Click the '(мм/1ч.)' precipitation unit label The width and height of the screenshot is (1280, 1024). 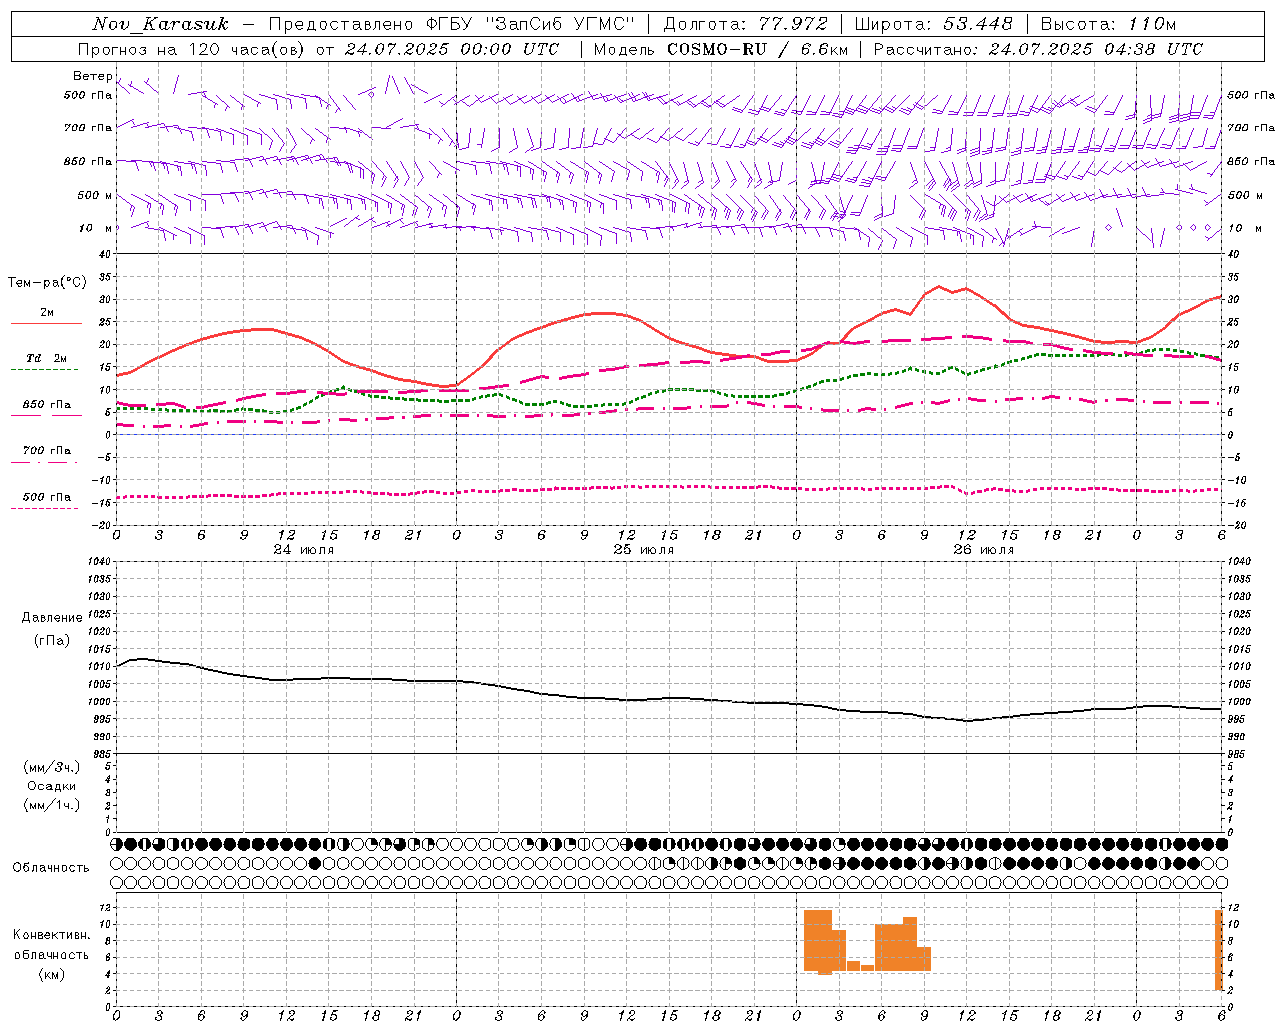coord(51,805)
